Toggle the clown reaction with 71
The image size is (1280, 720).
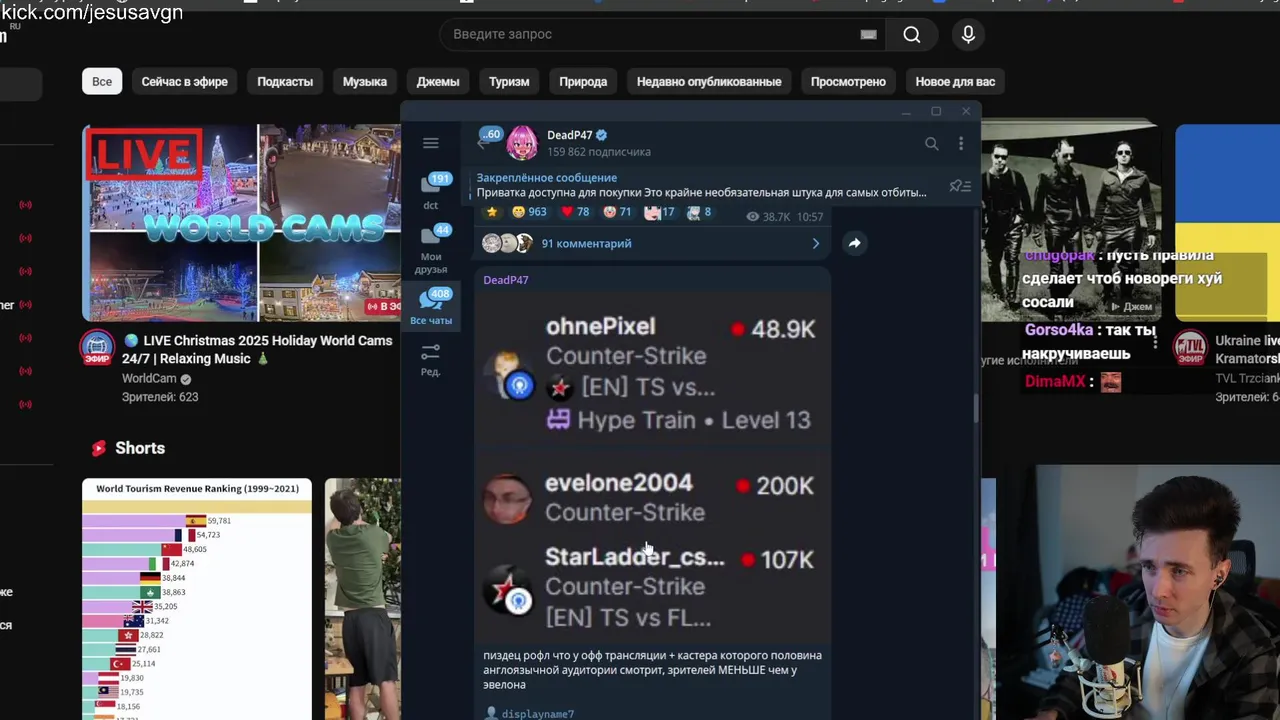click(617, 212)
